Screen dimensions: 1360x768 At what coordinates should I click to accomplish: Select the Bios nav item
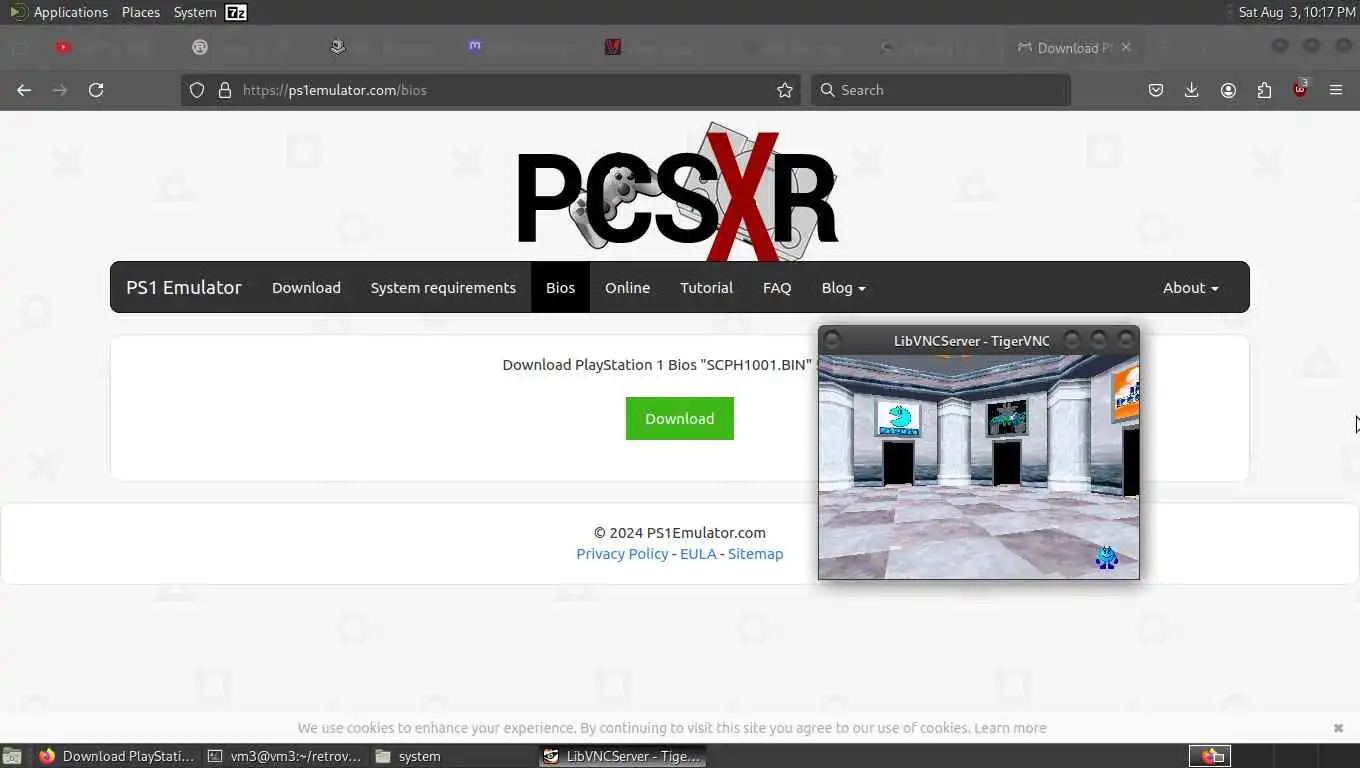560,287
